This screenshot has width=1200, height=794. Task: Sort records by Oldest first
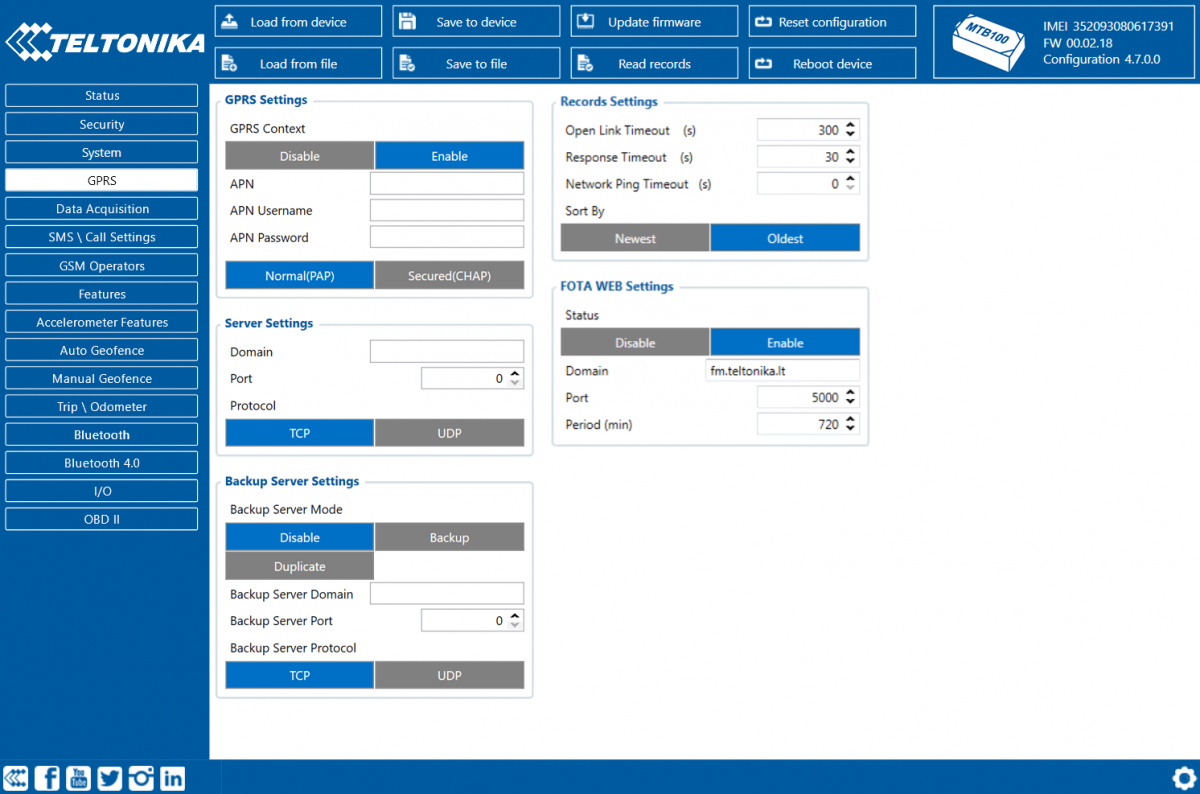785,237
